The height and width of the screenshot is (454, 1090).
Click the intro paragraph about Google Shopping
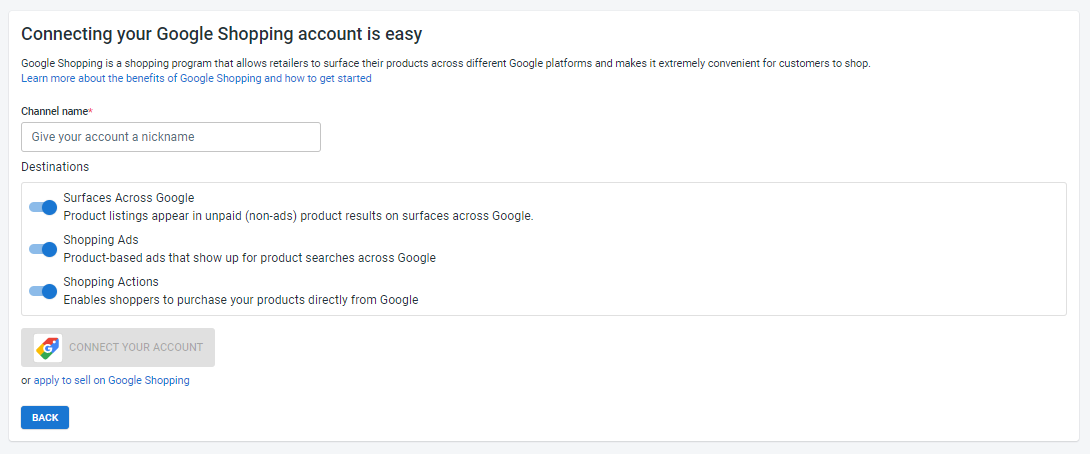click(446, 63)
